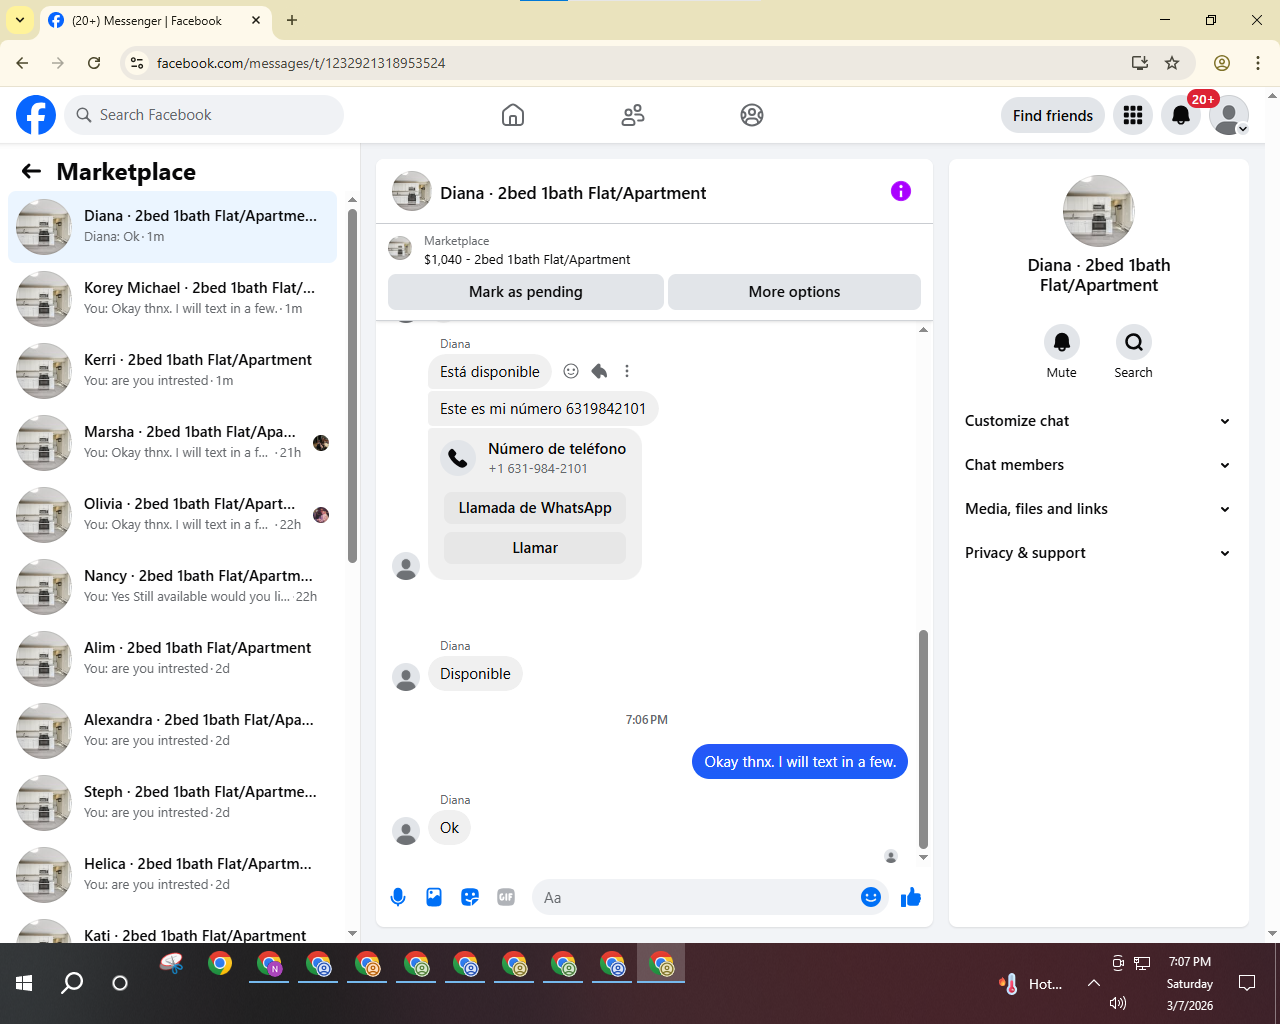Open the emoji picker in message box
Viewport: 1280px width, 1024px height.
pos(871,897)
